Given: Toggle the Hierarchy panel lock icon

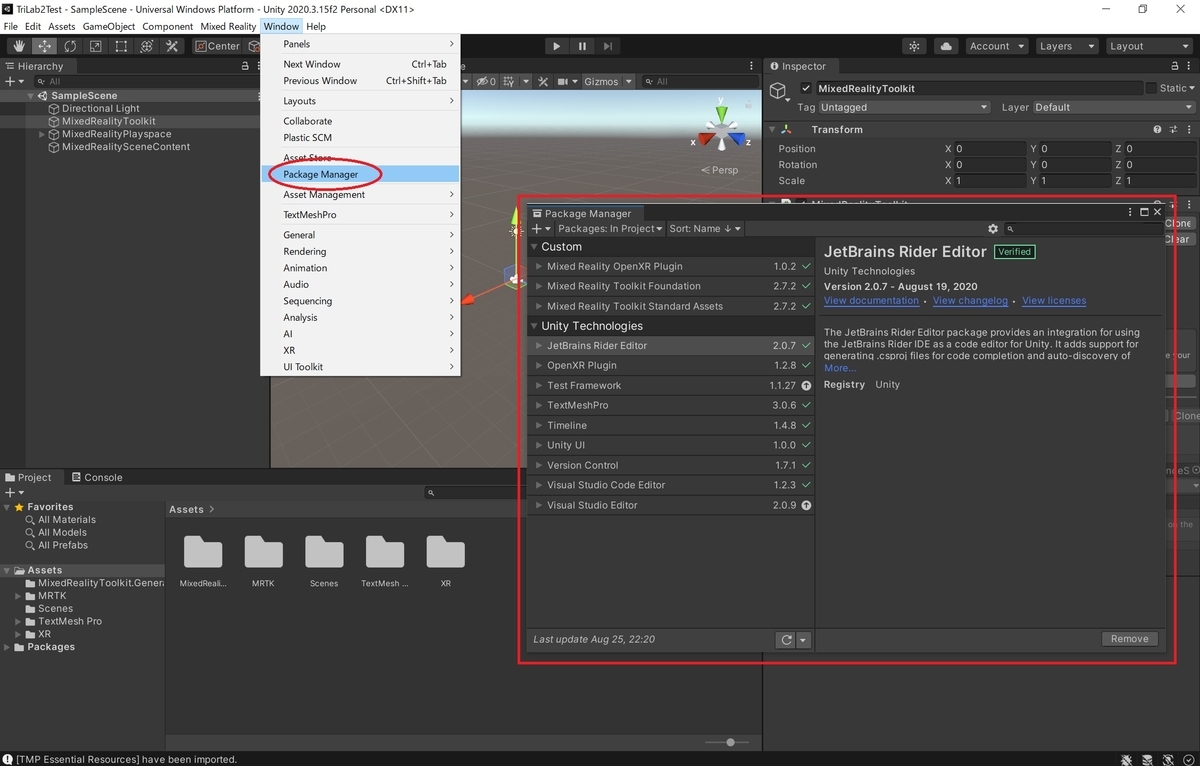Looking at the screenshot, I should (x=245, y=66).
